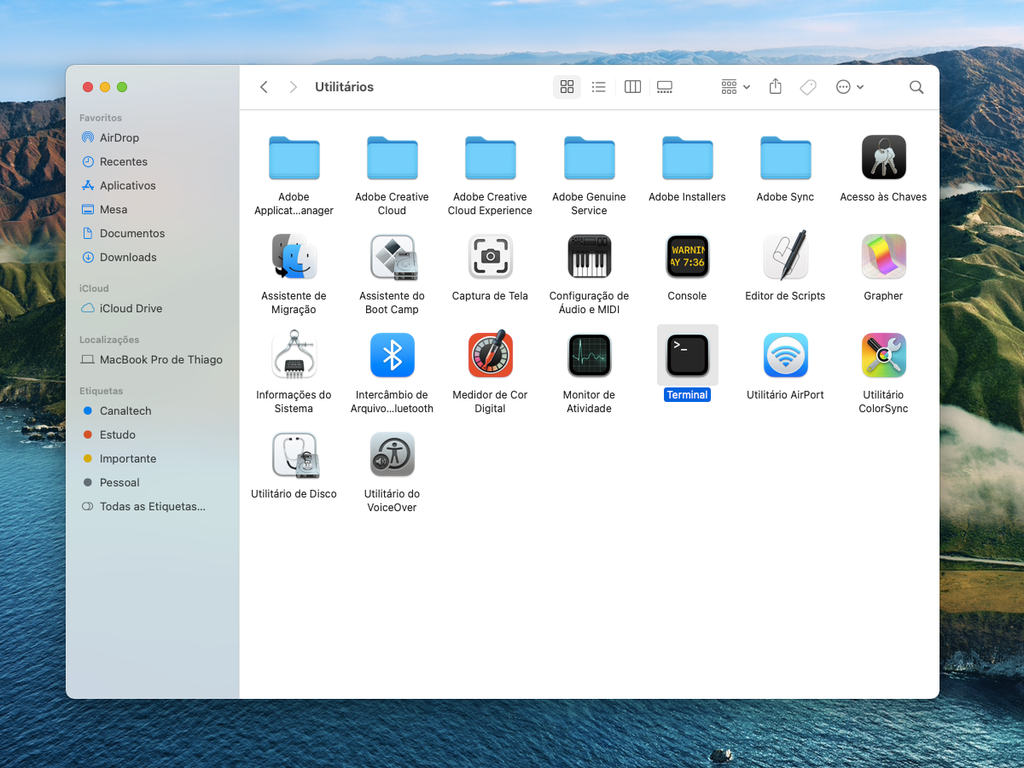Open the group-by dropdown in toolbar
1024x768 pixels.
tap(735, 87)
